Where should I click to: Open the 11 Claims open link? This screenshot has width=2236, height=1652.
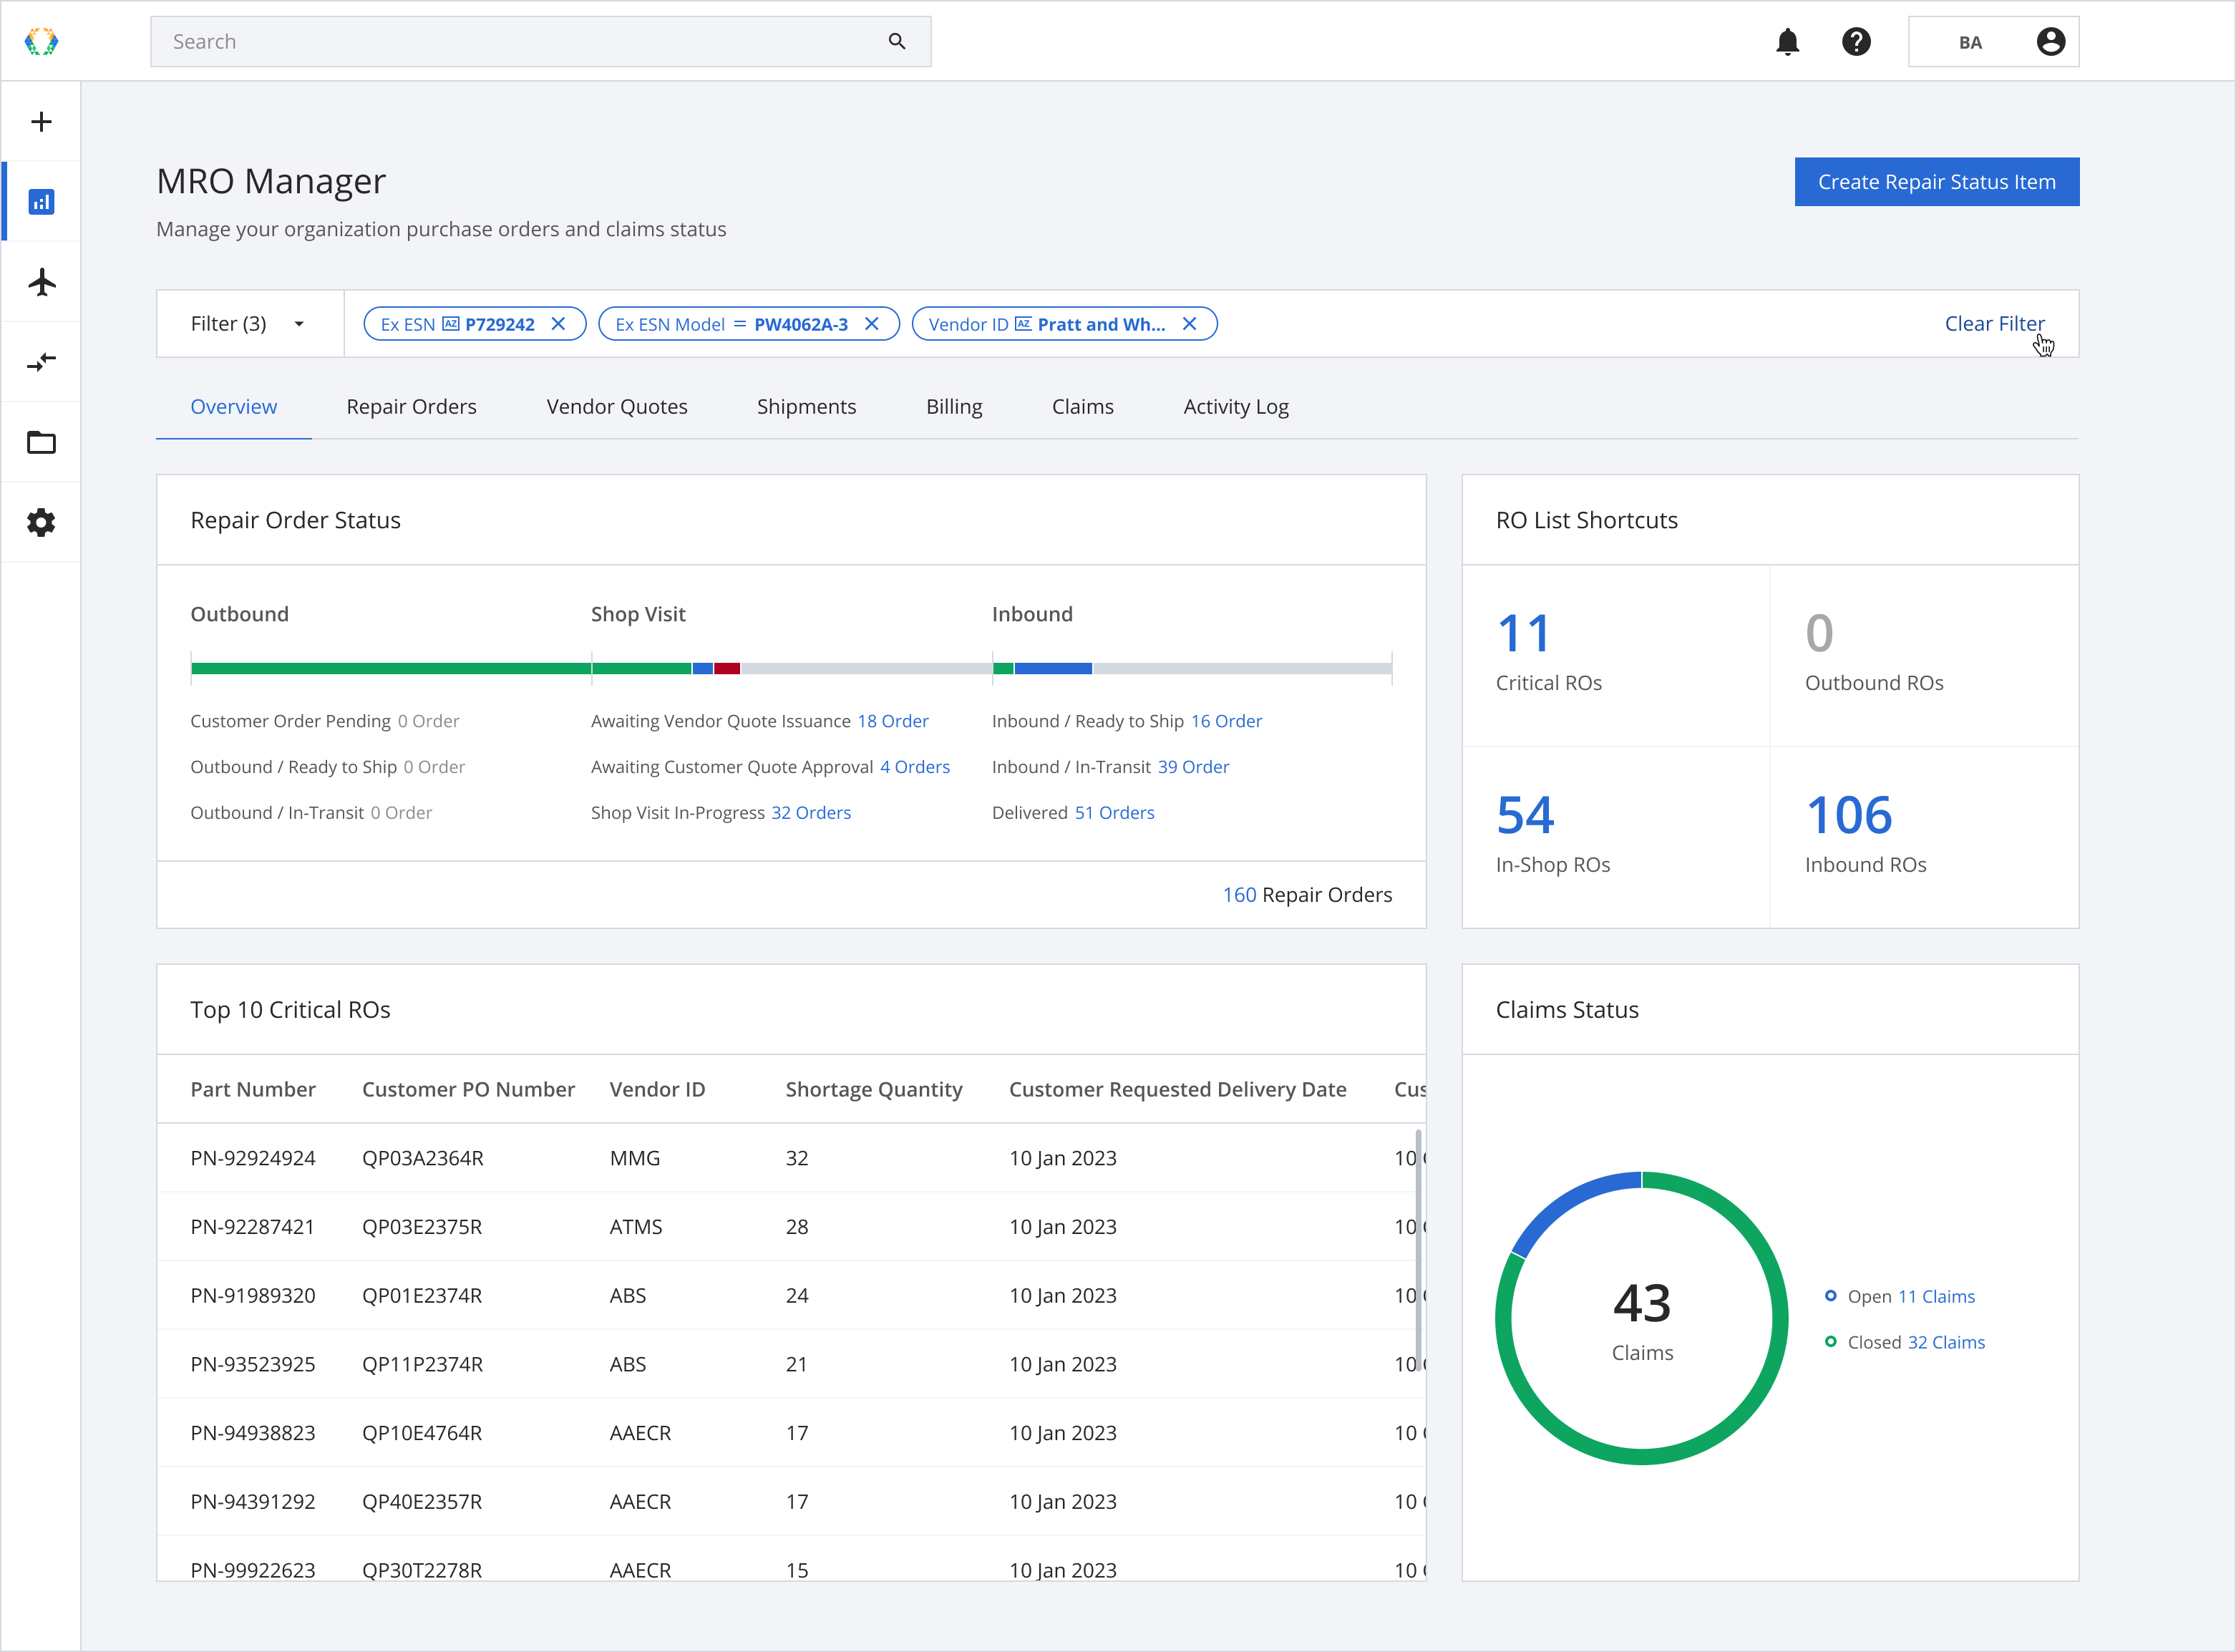click(x=1936, y=1297)
